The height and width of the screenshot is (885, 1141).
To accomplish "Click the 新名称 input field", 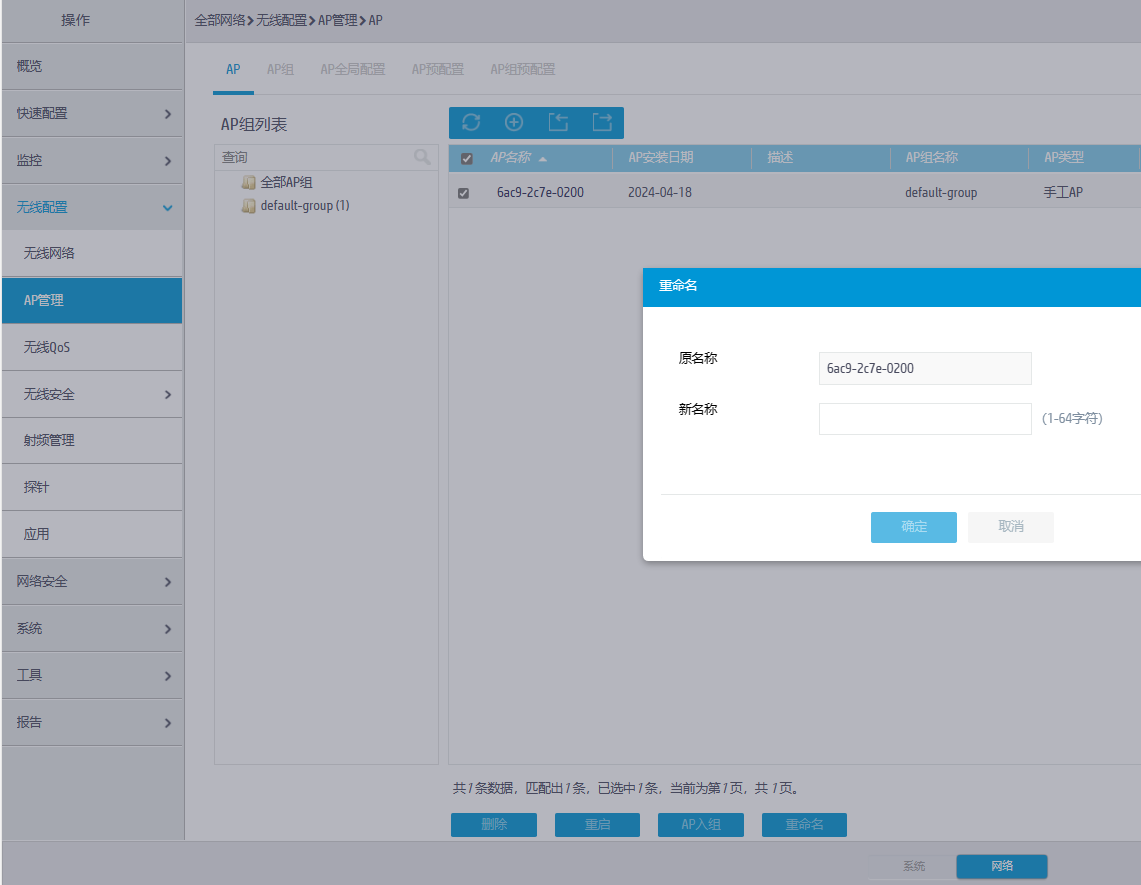I will (924, 419).
